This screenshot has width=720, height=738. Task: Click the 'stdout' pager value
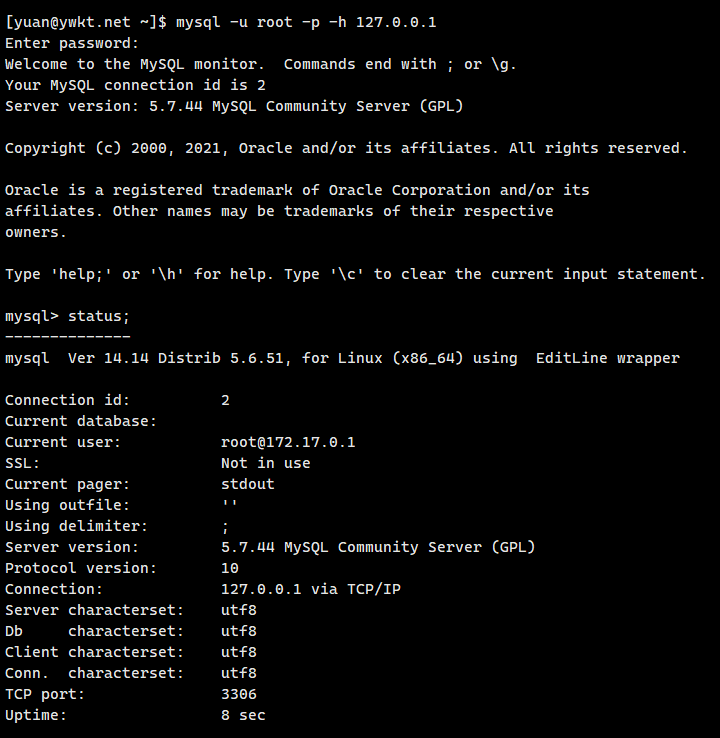247,484
